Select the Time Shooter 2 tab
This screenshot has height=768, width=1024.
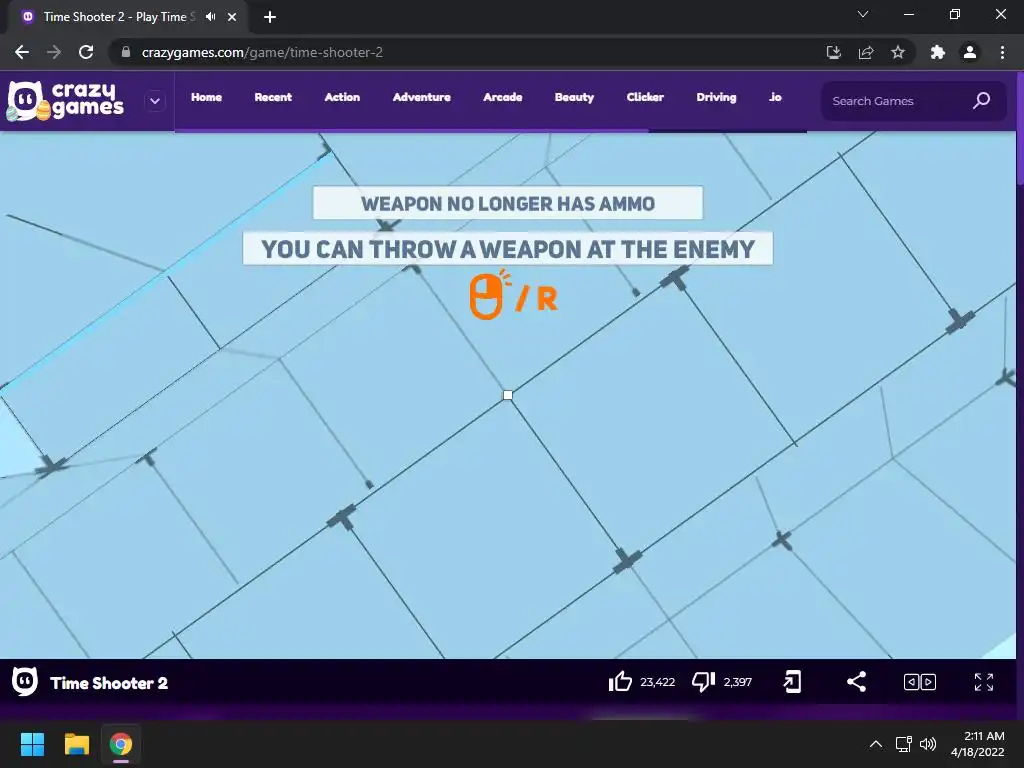tap(128, 17)
